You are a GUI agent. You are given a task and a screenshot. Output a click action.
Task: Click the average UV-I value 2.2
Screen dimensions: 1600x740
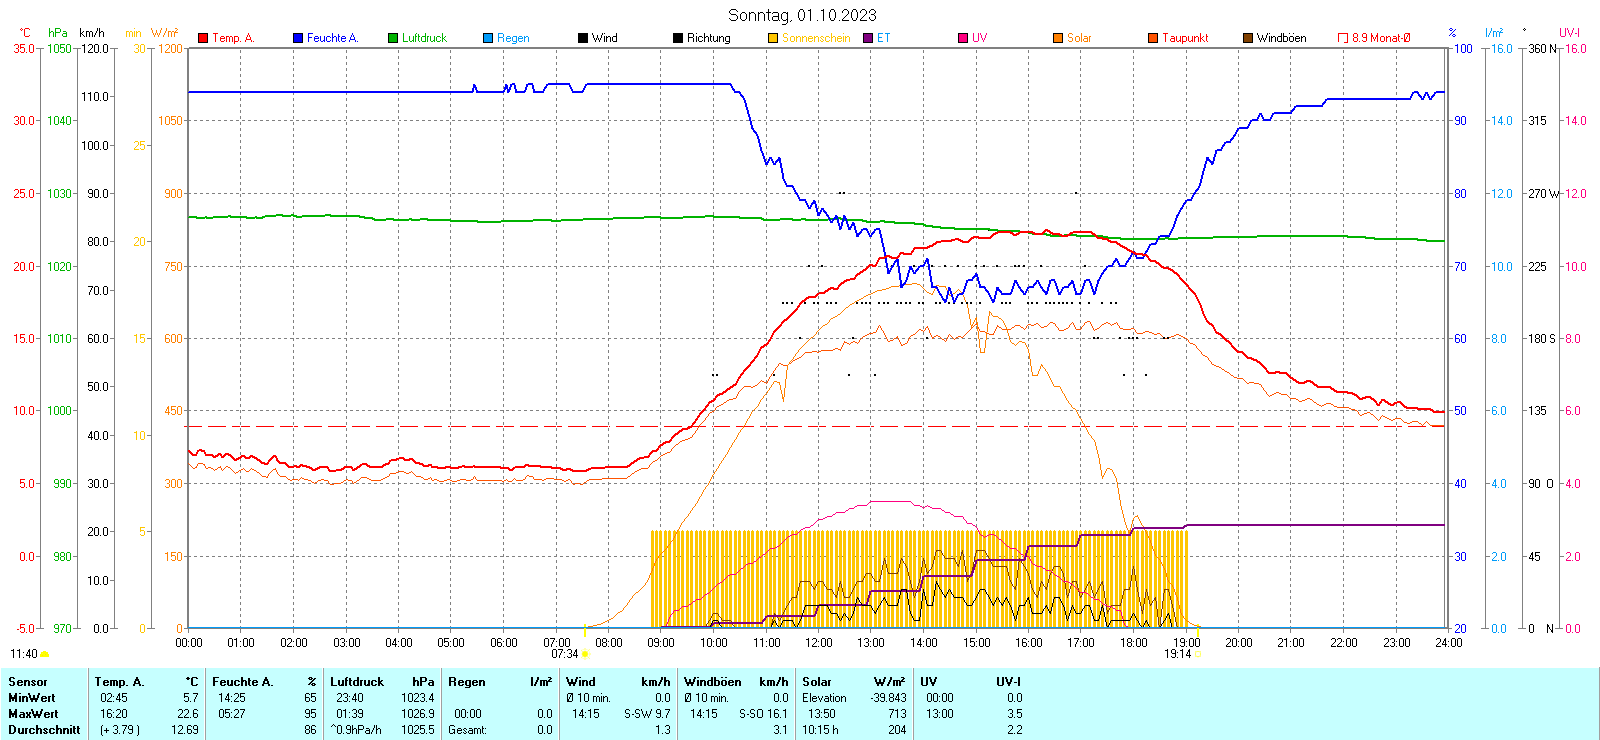pyautogui.click(x=1015, y=730)
